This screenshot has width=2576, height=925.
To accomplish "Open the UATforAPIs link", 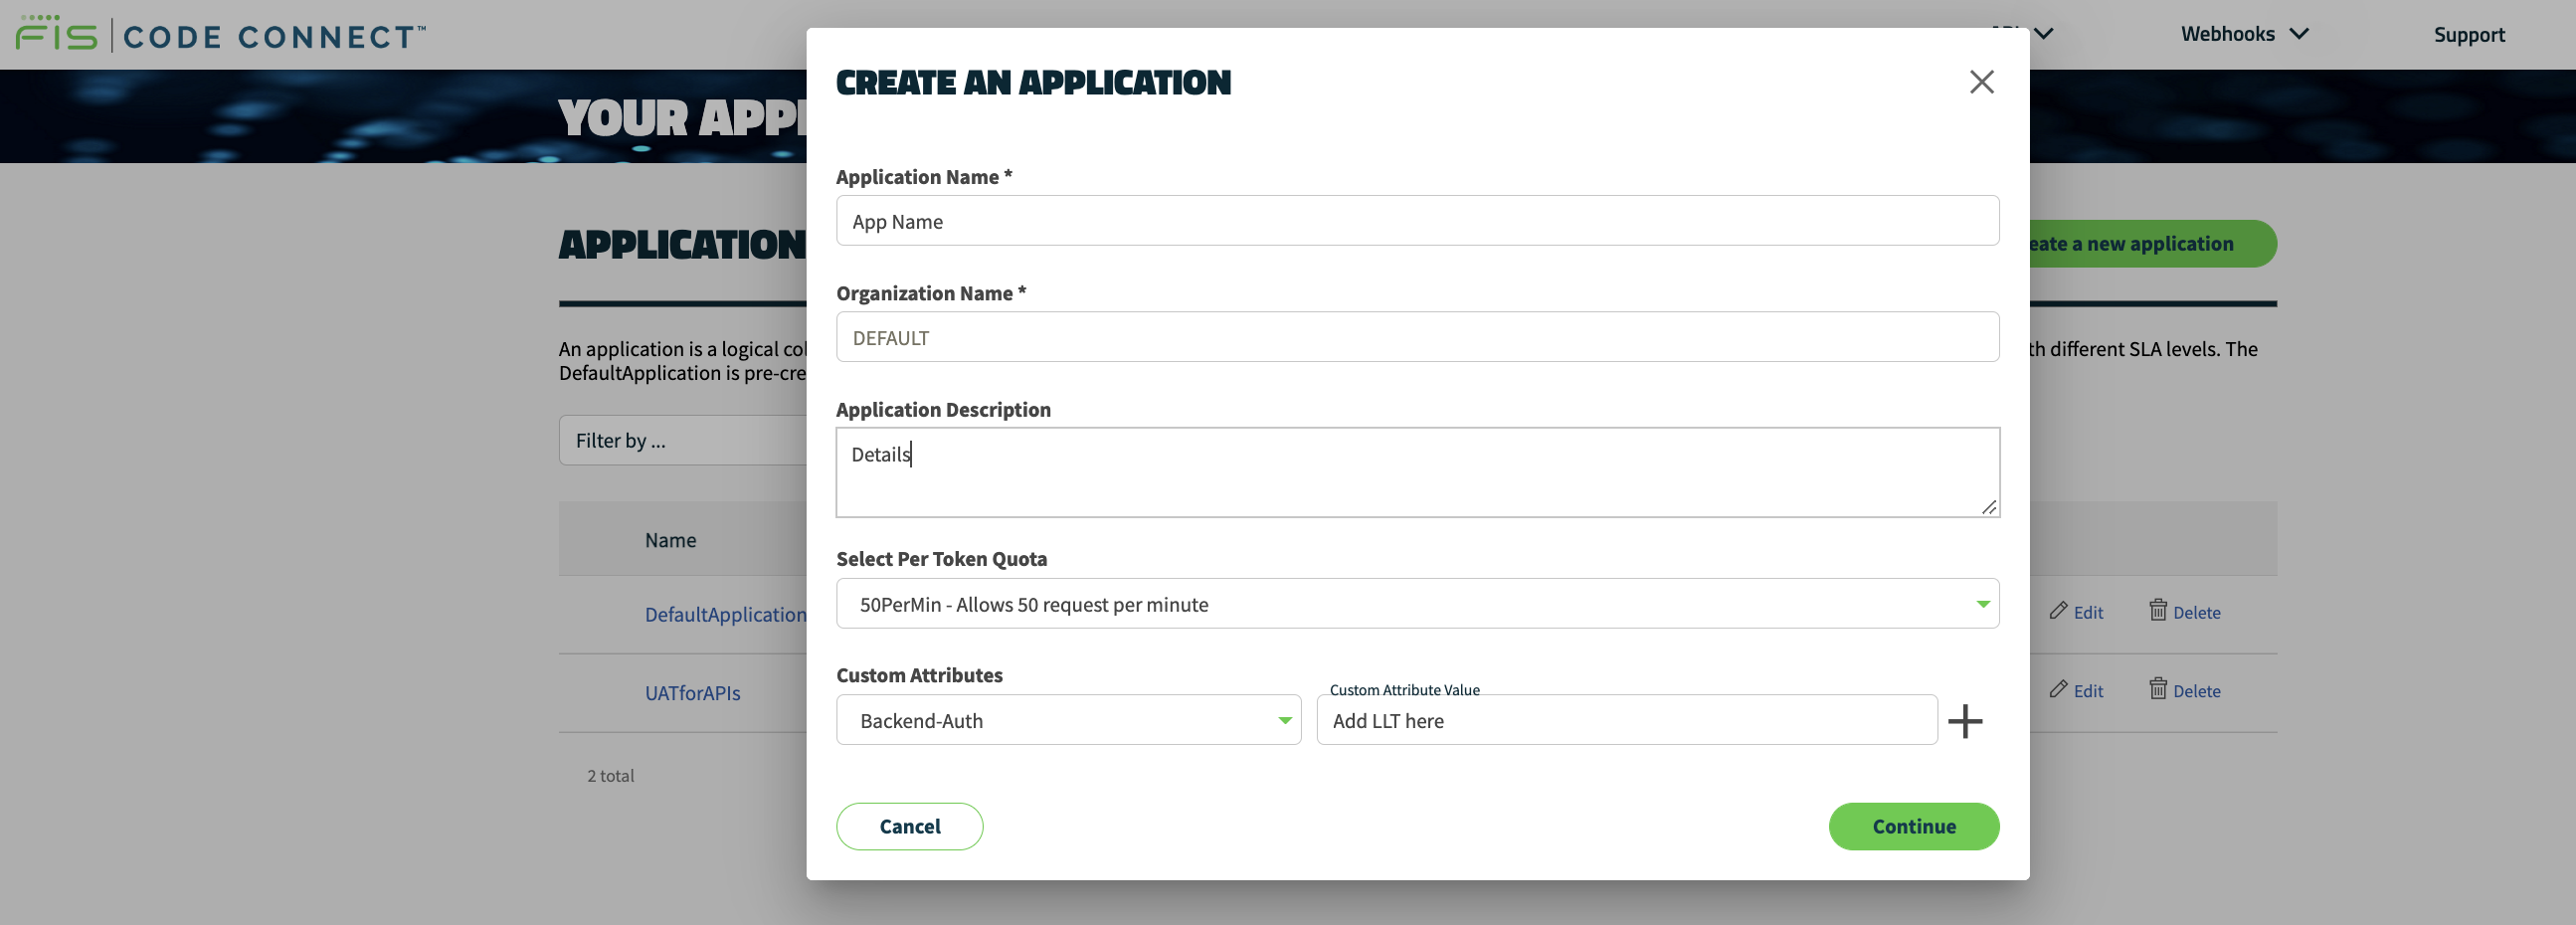I will click(691, 692).
